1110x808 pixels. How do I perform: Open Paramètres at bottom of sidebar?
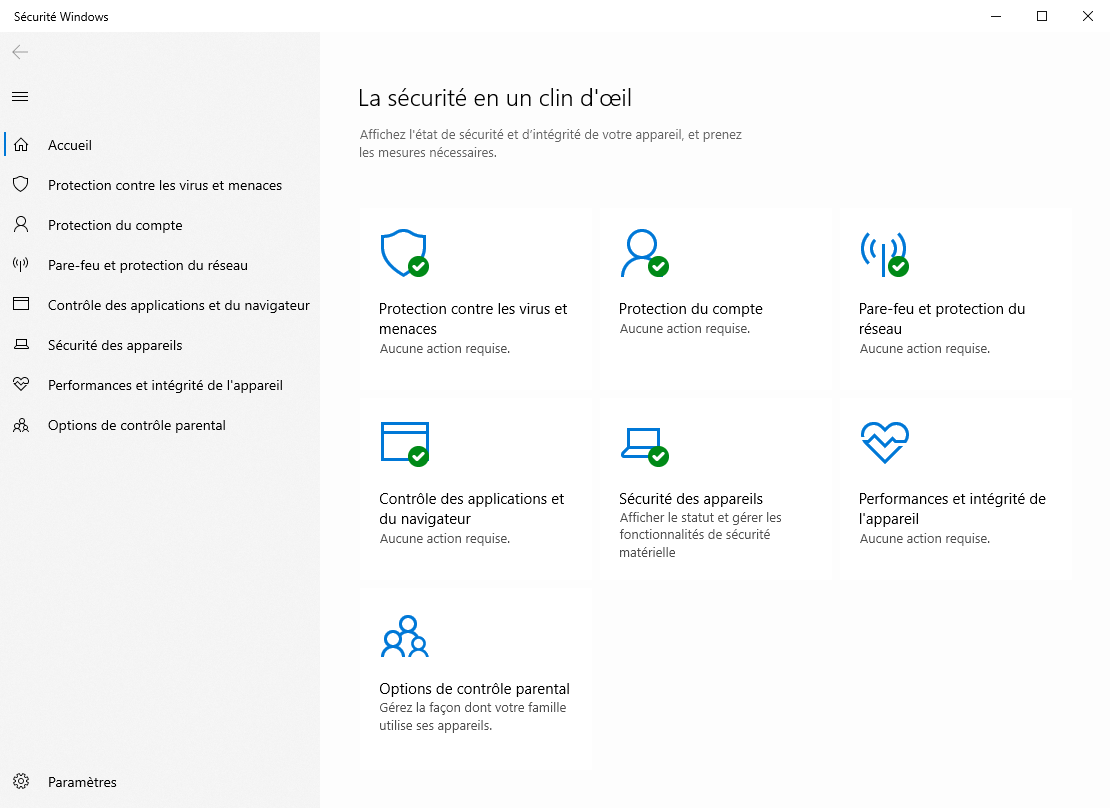pos(160,781)
